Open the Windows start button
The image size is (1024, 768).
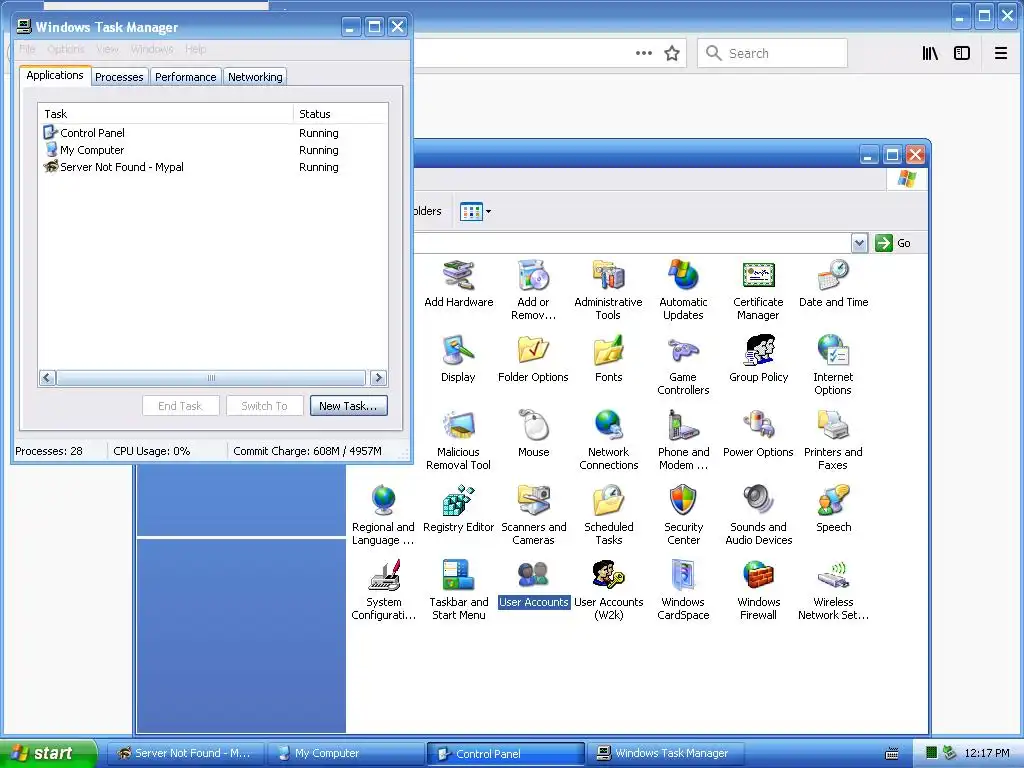[x=48, y=753]
